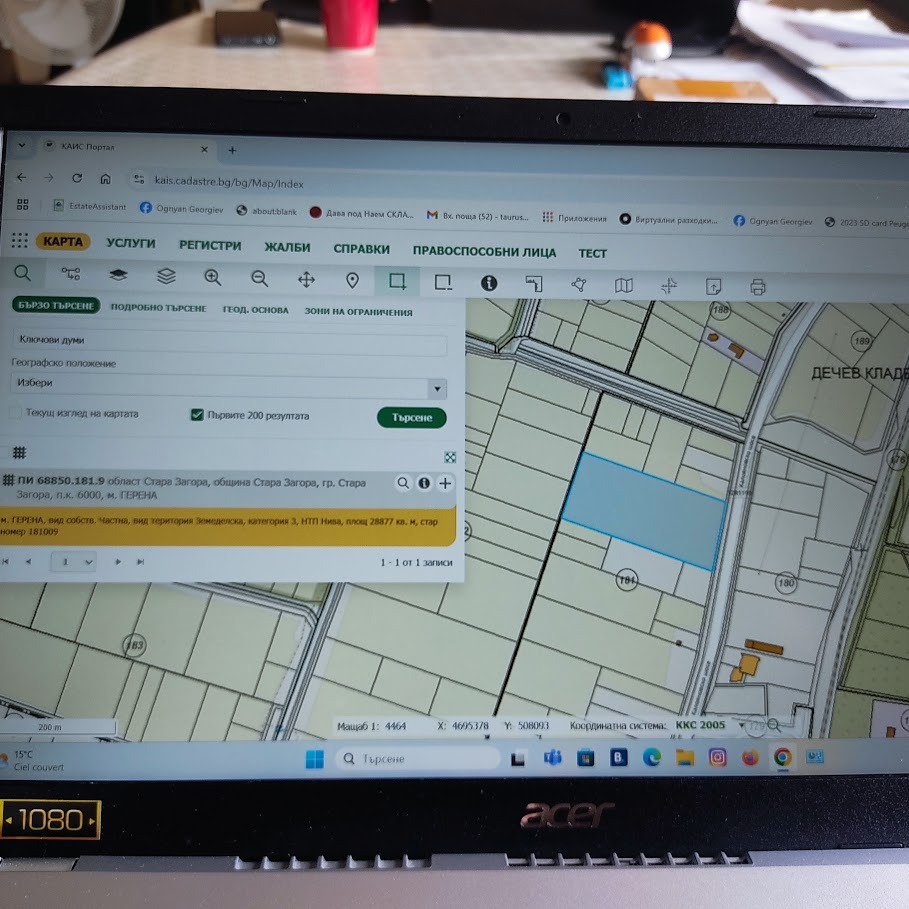
Task: Open the results page number dropdown
Action: coord(73,562)
